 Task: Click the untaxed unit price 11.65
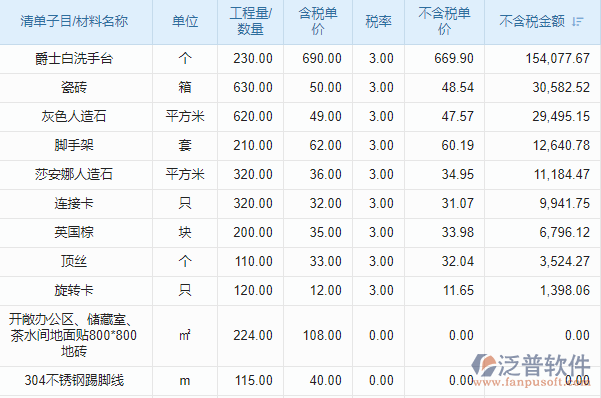click(458, 290)
